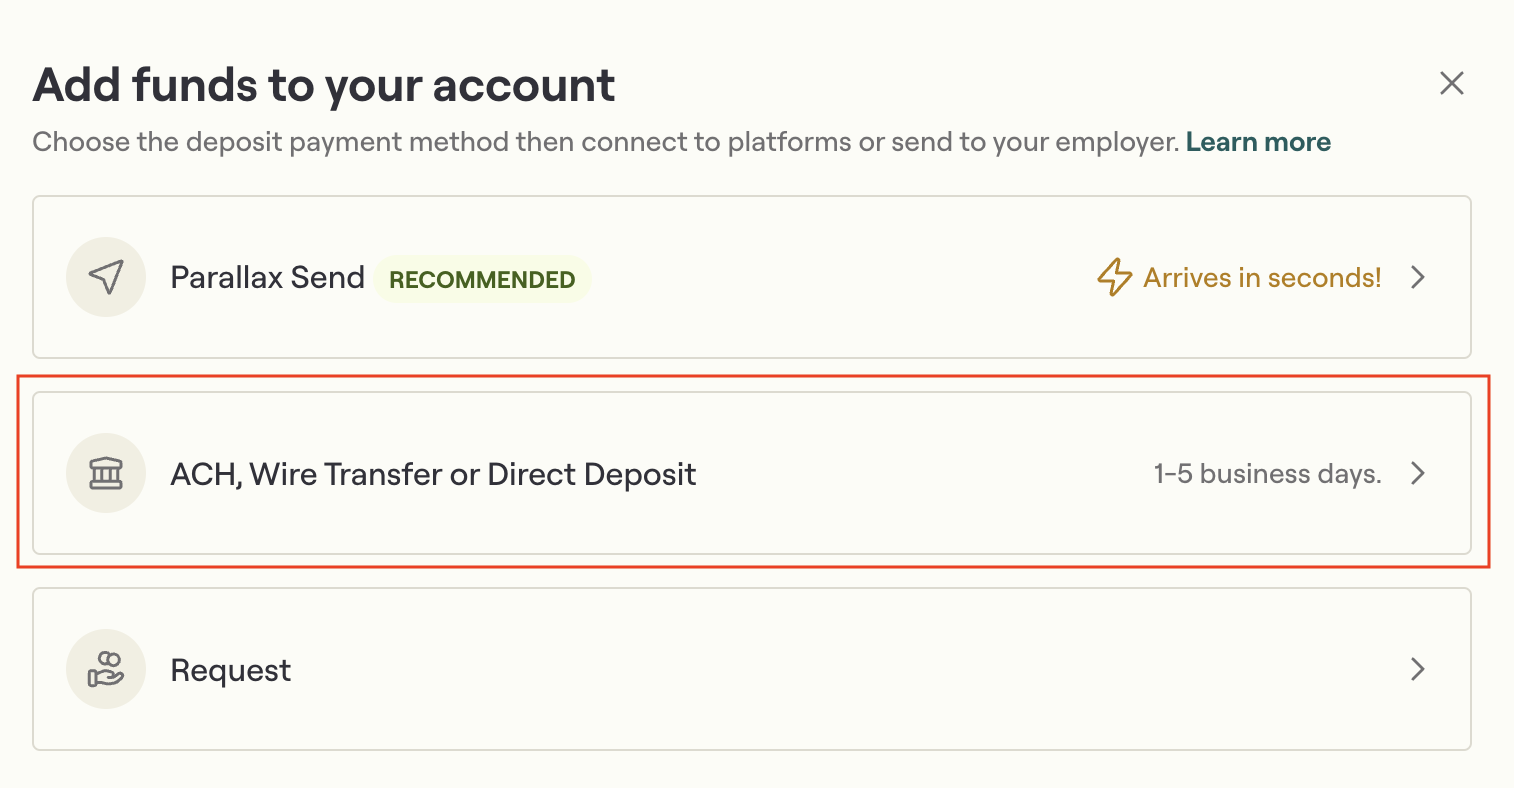The image size is (1514, 788).
Task: Open Request via its right chevron
Action: point(1417,669)
